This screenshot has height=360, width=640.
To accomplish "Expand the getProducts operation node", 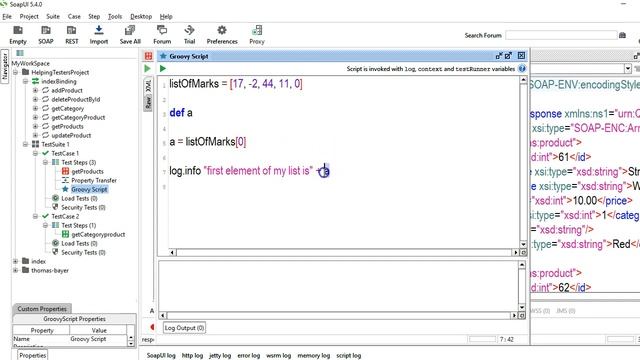I will point(35,126).
